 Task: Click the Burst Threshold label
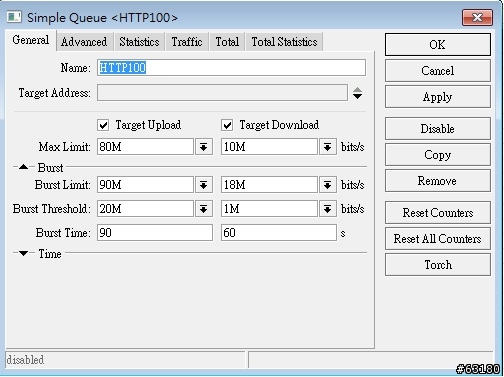[x=52, y=209]
